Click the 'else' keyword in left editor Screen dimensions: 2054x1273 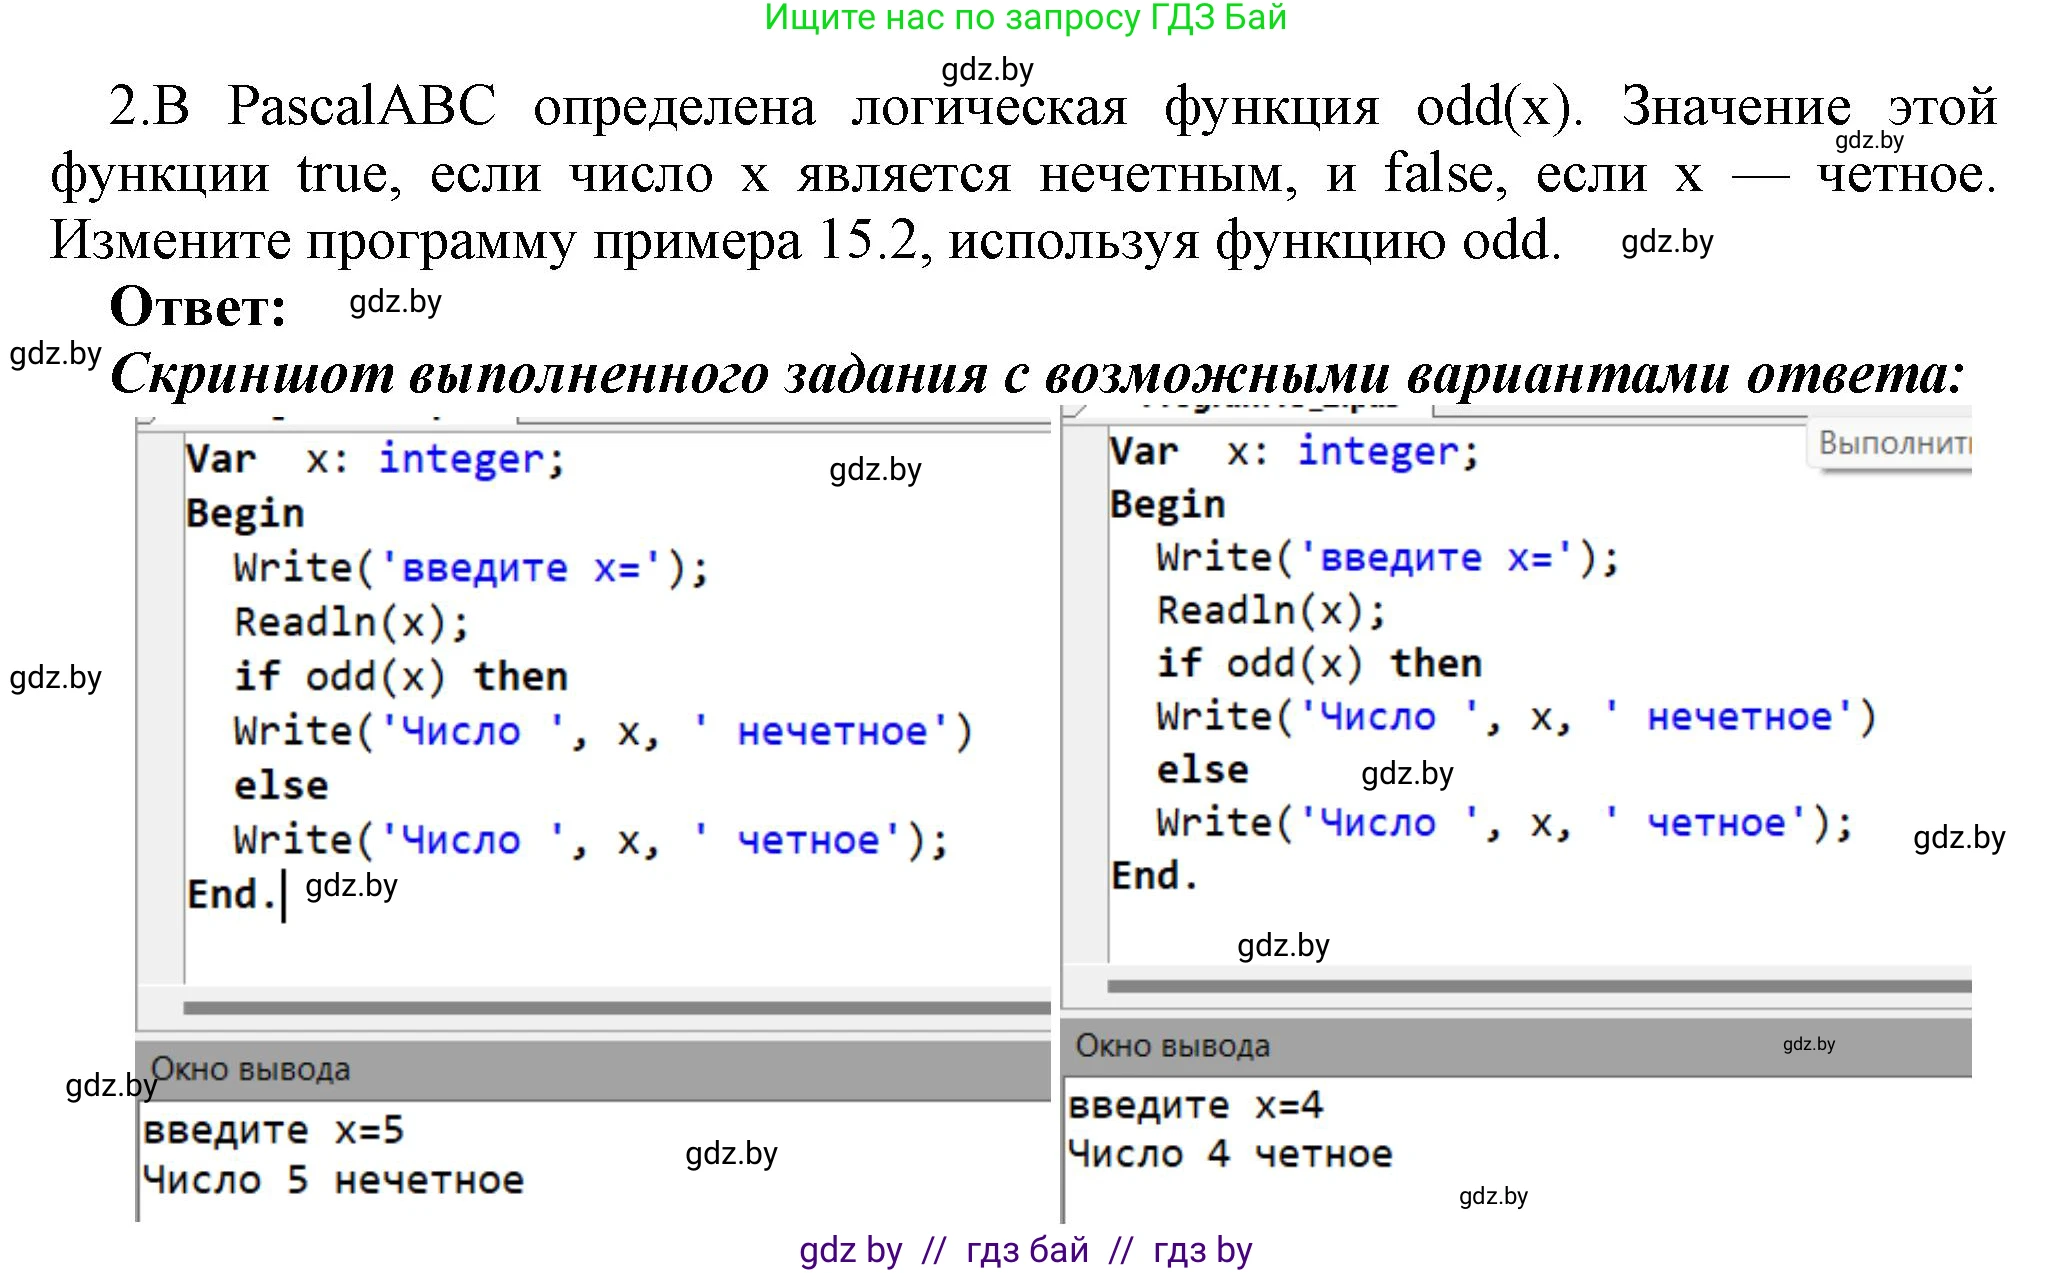pos(281,786)
